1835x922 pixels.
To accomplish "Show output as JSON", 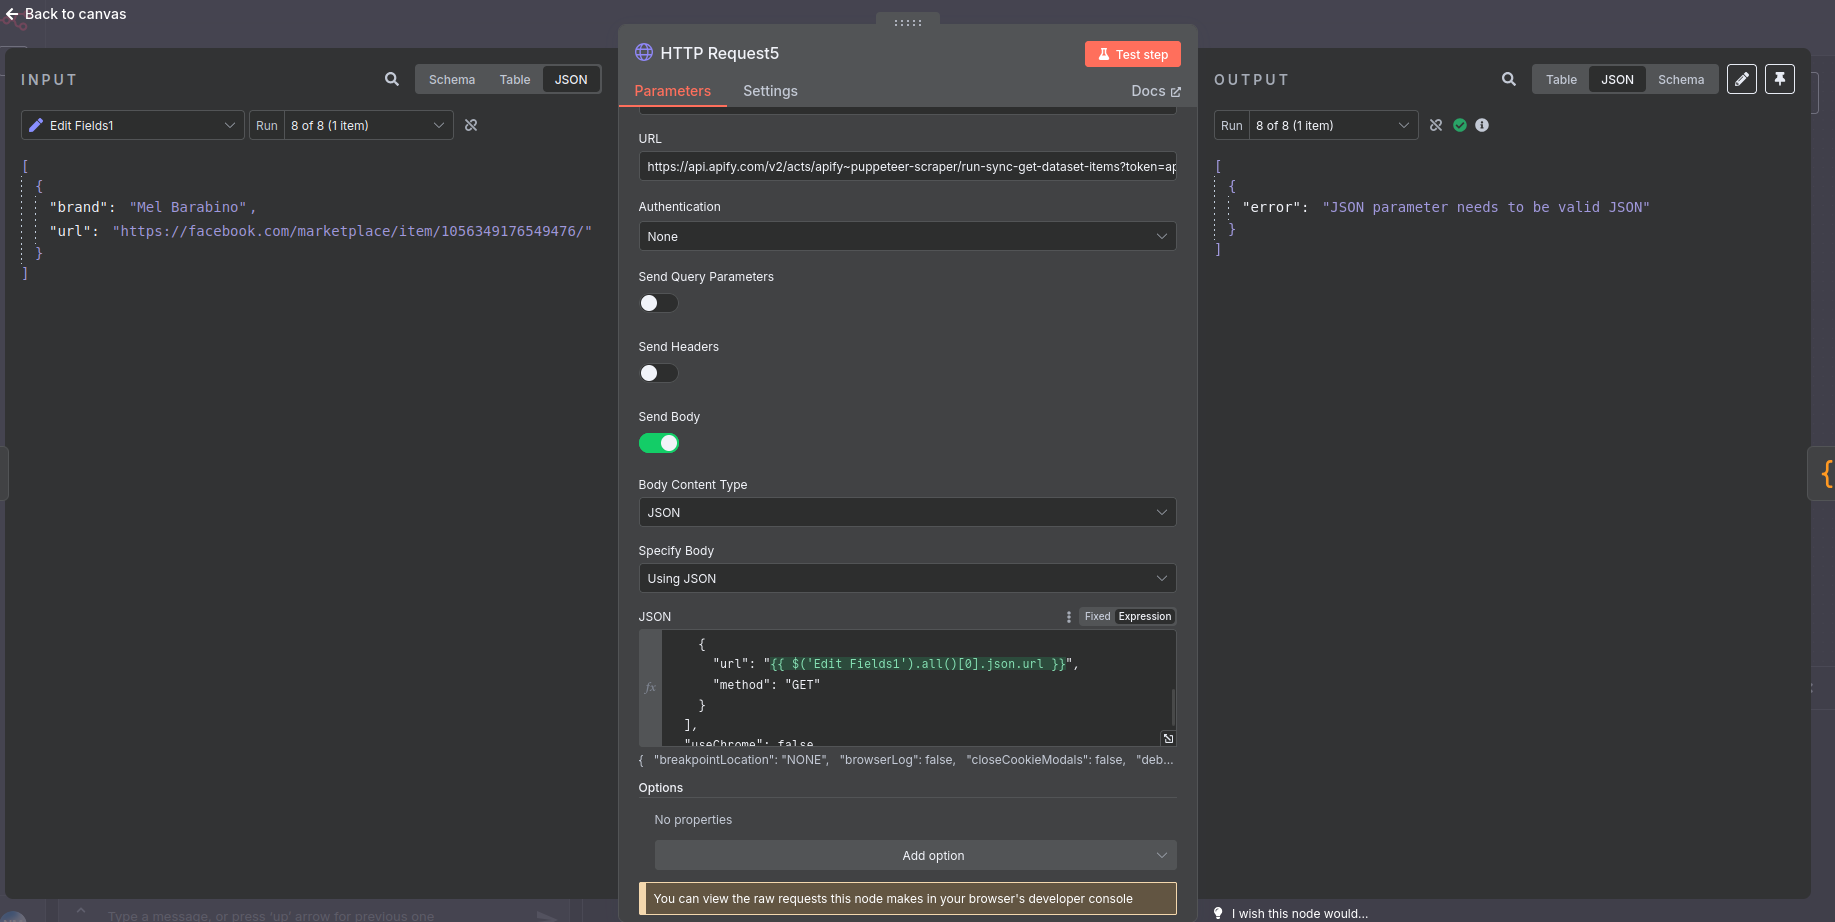I will click(x=1617, y=79).
